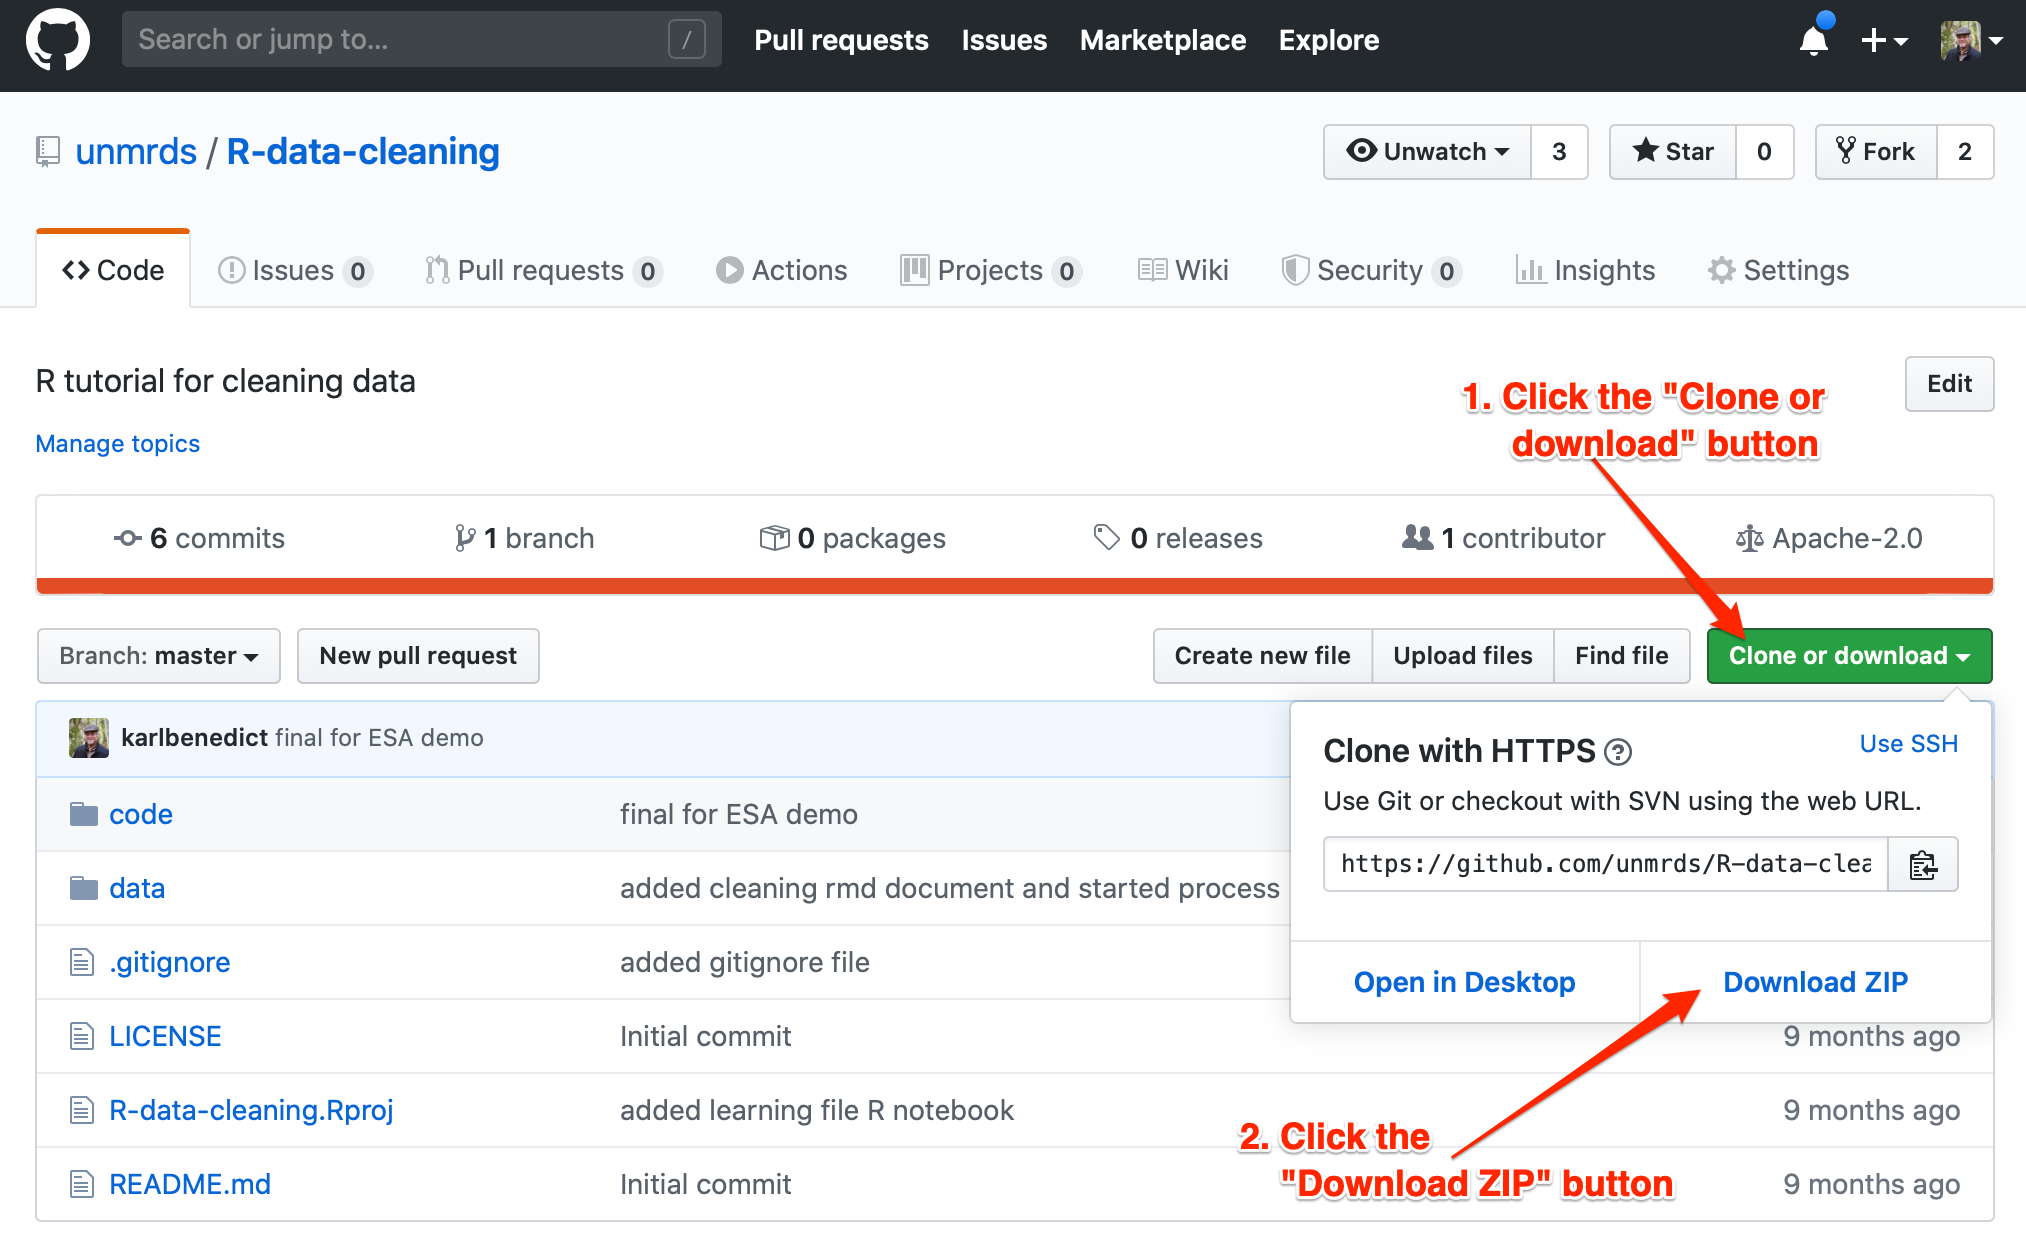Click the code folder icon
The width and height of the screenshot is (2026, 1236).
(84, 814)
